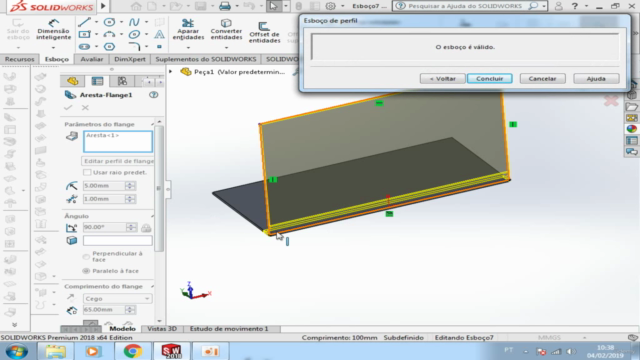Viewport: 640px width, 360px height.
Task: Open the DimXpert tab
Action: click(x=130, y=59)
